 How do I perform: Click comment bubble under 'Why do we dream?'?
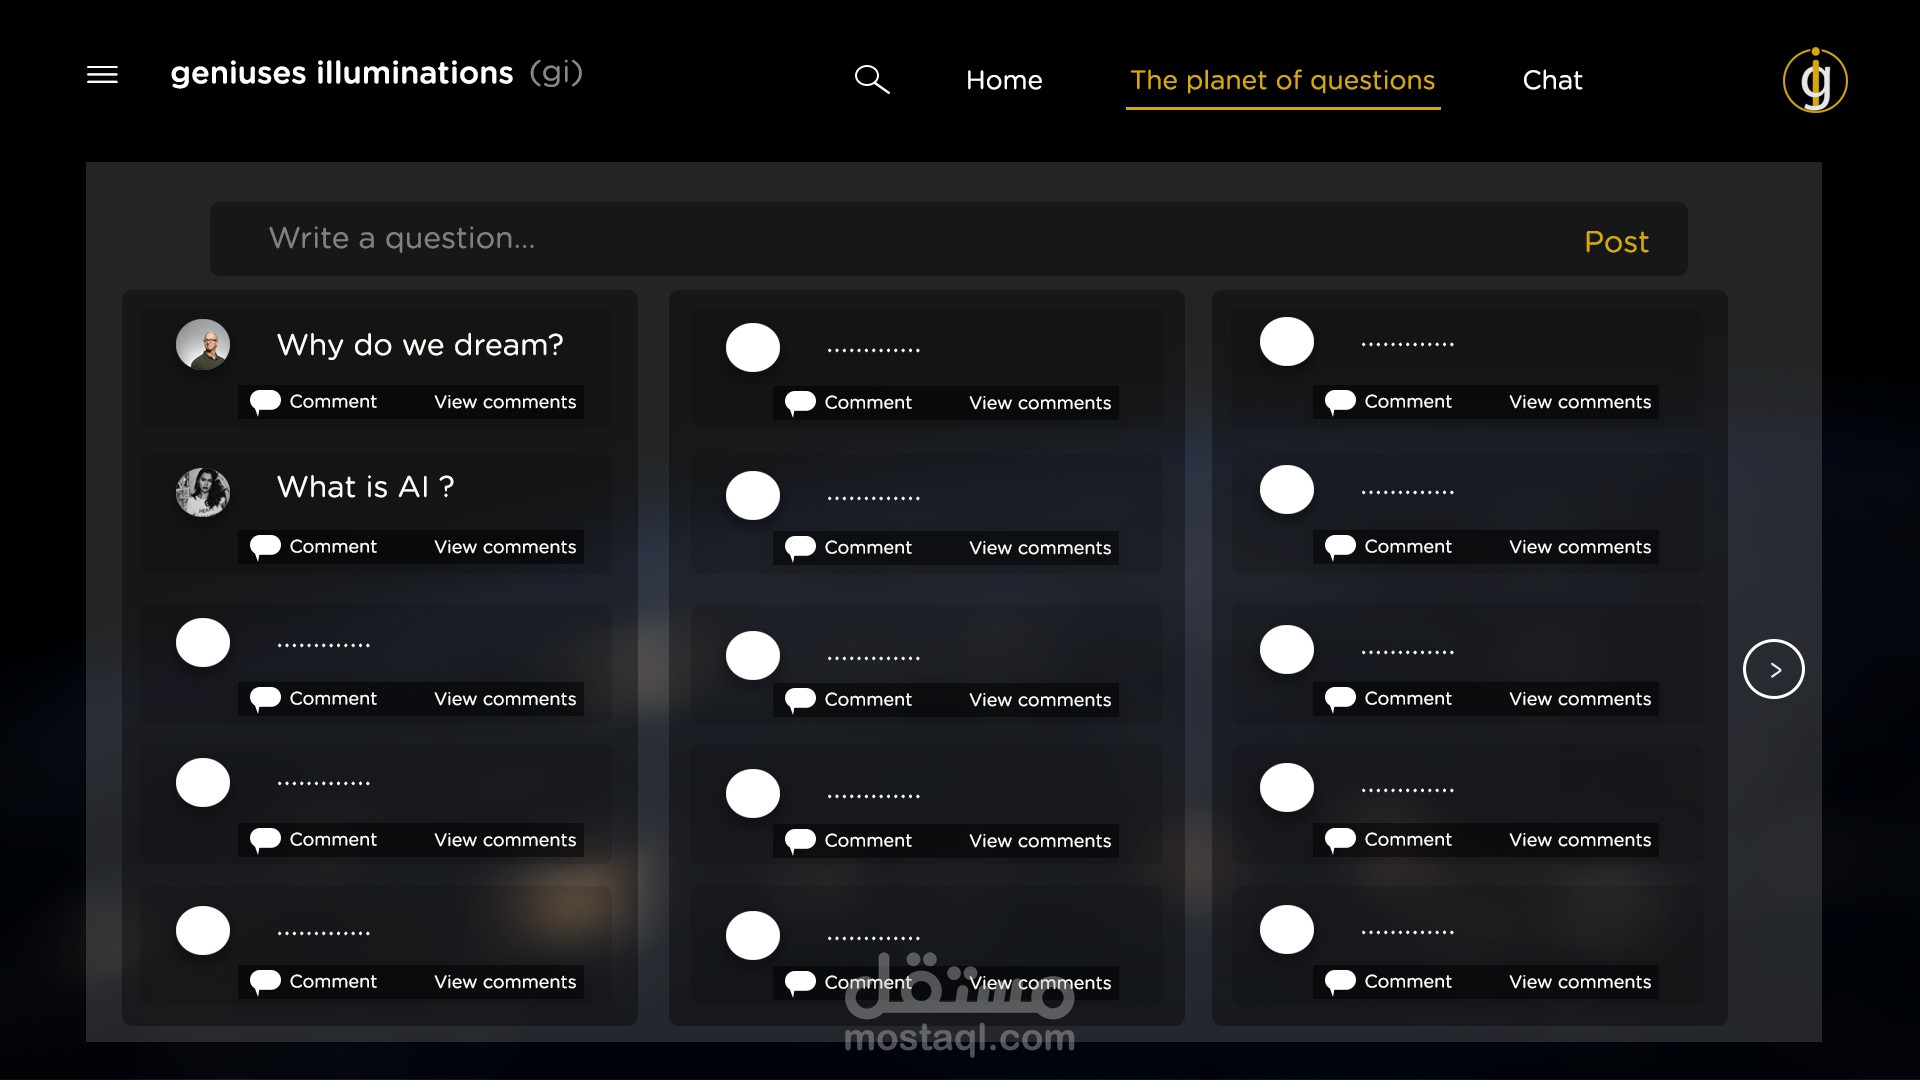pyautogui.click(x=265, y=402)
